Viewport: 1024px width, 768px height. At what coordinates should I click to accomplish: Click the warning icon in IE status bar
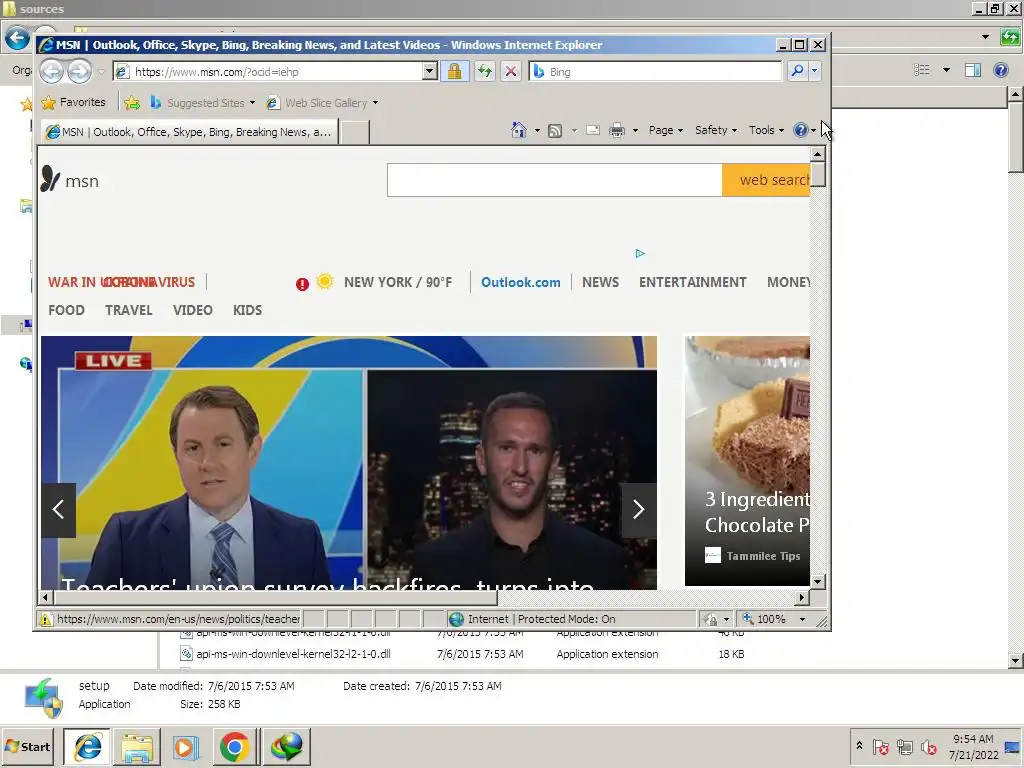tap(45, 620)
